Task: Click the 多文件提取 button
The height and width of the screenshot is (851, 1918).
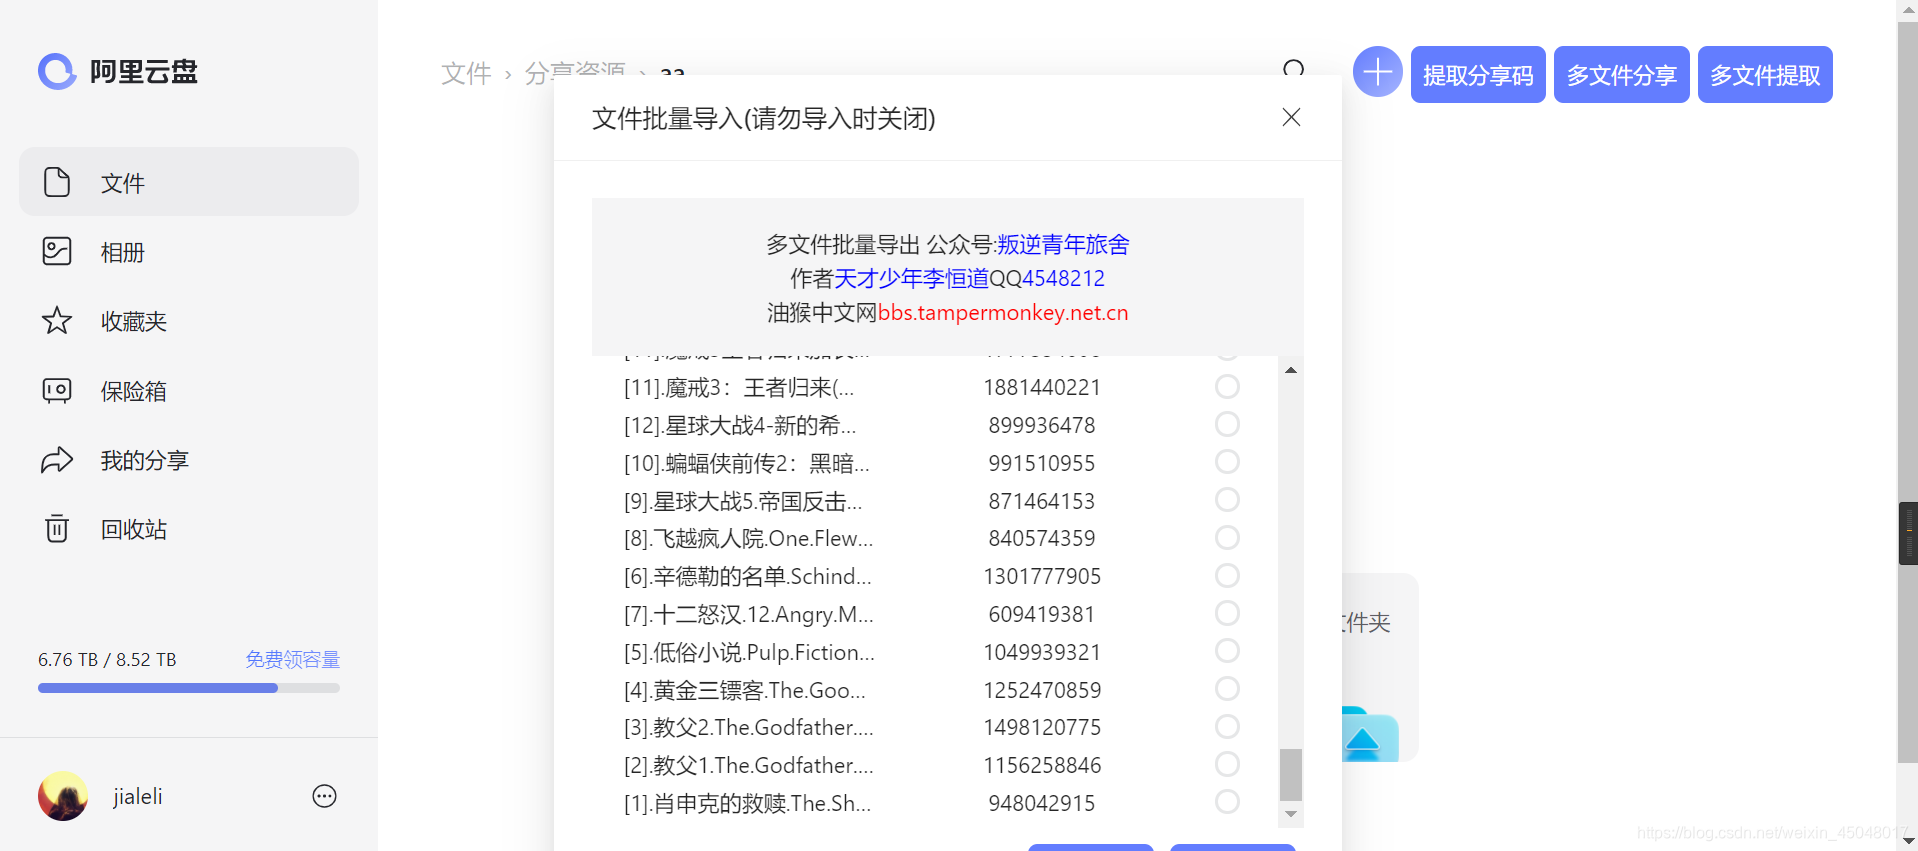Action: (1765, 75)
